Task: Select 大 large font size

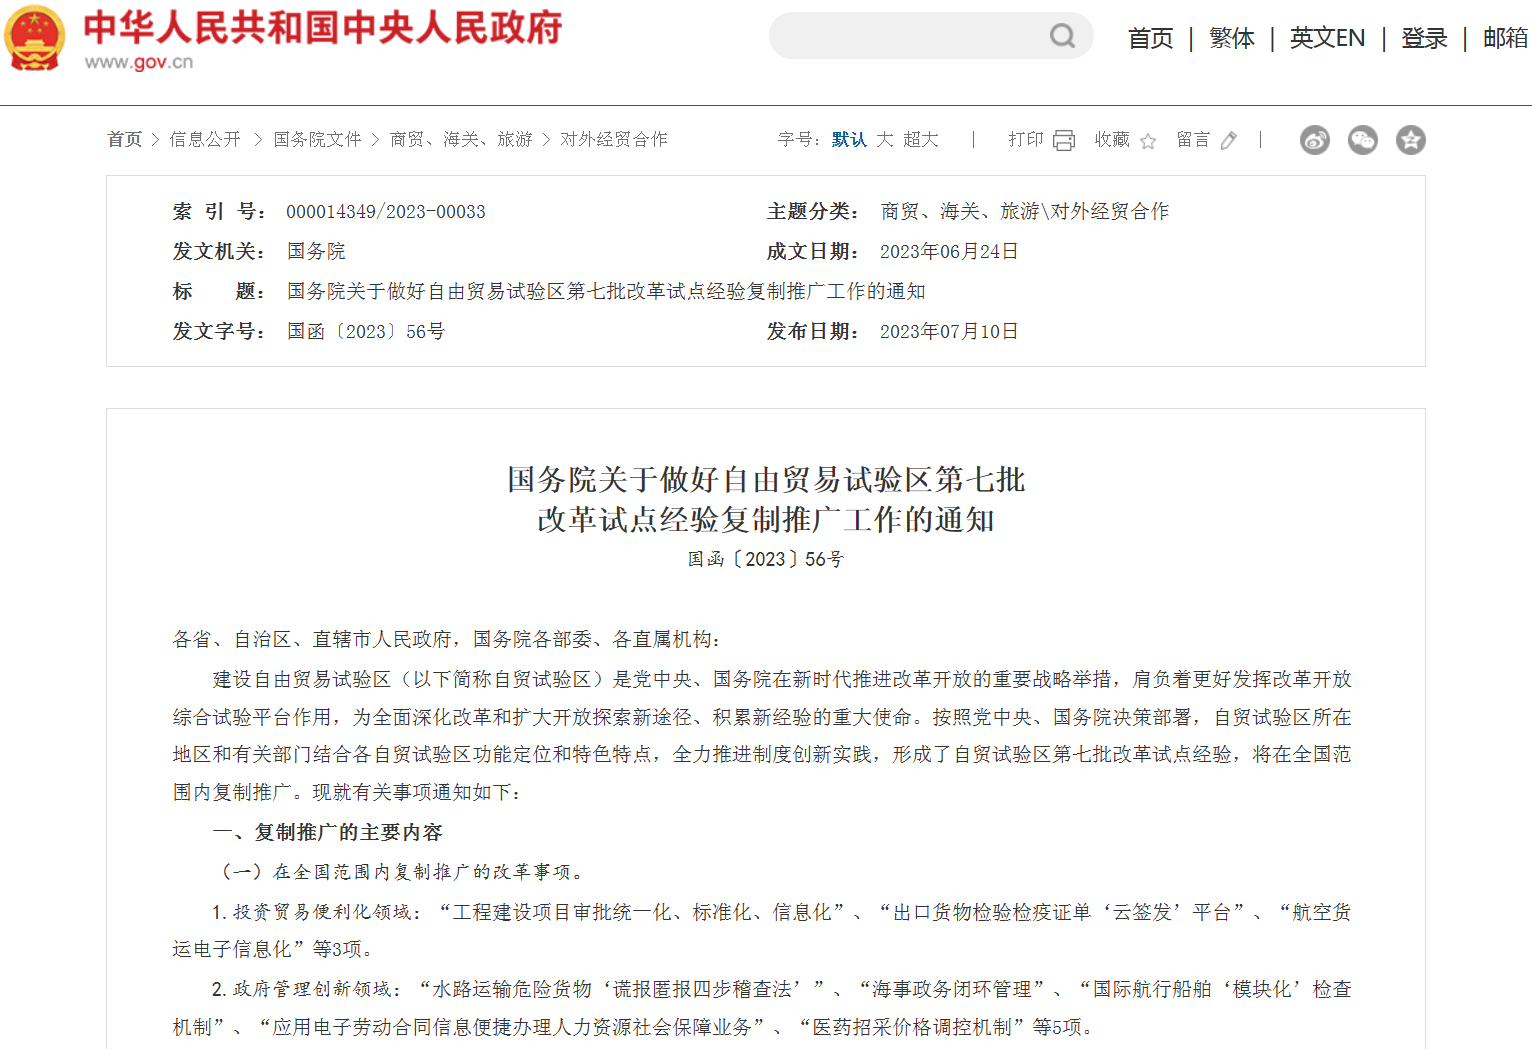Action: click(884, 139)
